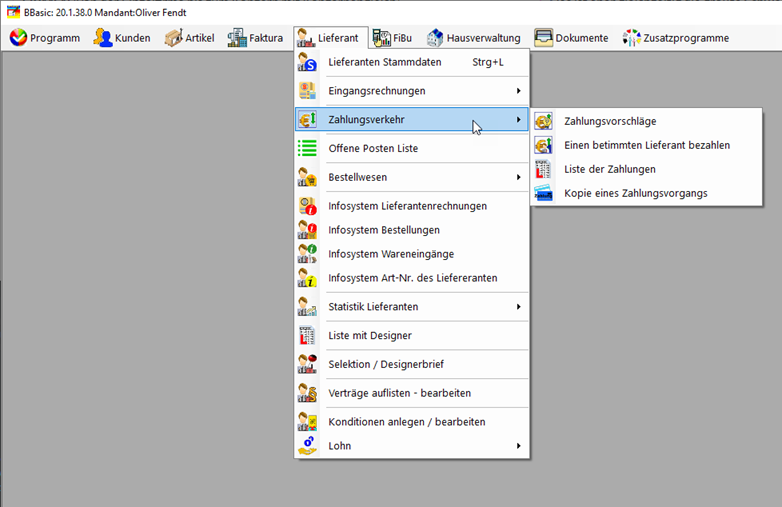Click the Infosystem Bestellungen icon
This screenshot has width=782, height=507.
point(307,230)
